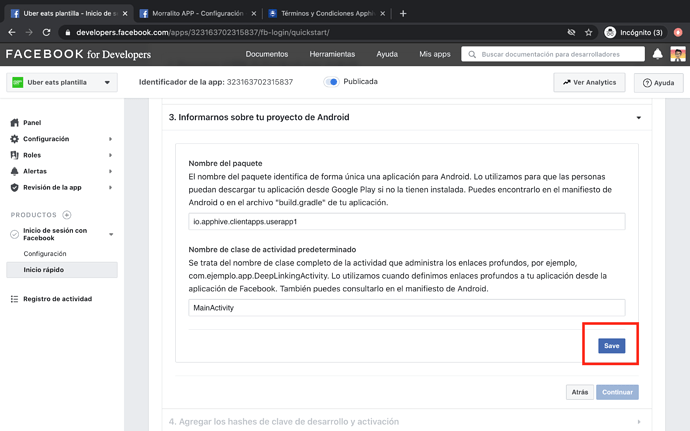Image resolution: width=690 pixels, height=431 pixels.
Task: Click the Nombre del paquete input field
Action: (x=407, y=221)
